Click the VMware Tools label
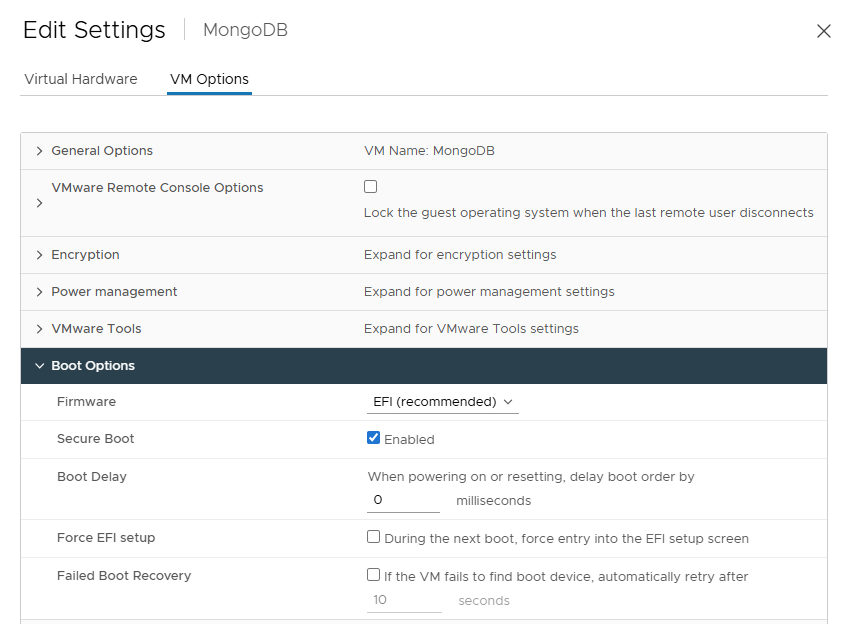The width and height of the screenshot is (843, 624). click(x=96, y=329)
